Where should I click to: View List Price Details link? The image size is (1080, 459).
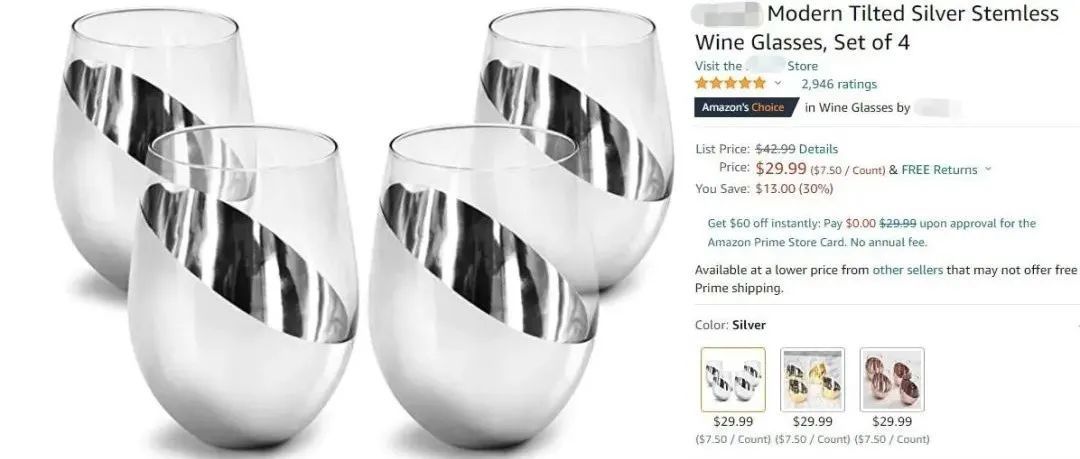click(818, 149)
